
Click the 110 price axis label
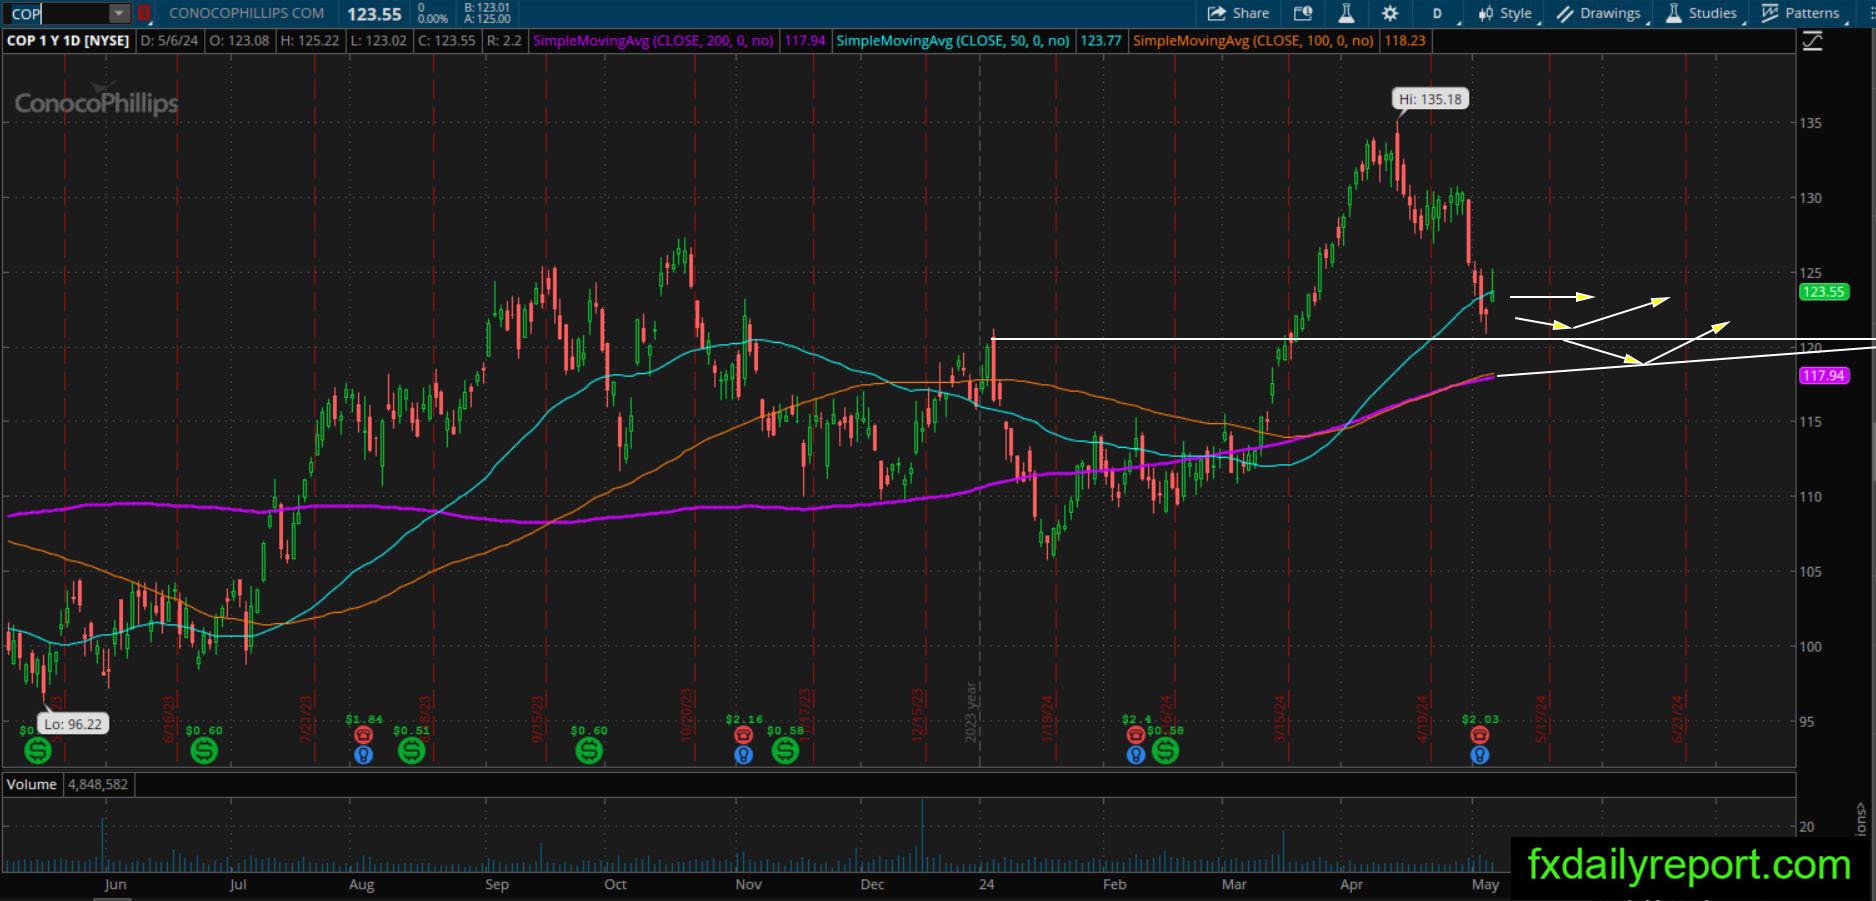pyautogui.click(x=1810, y=496)
